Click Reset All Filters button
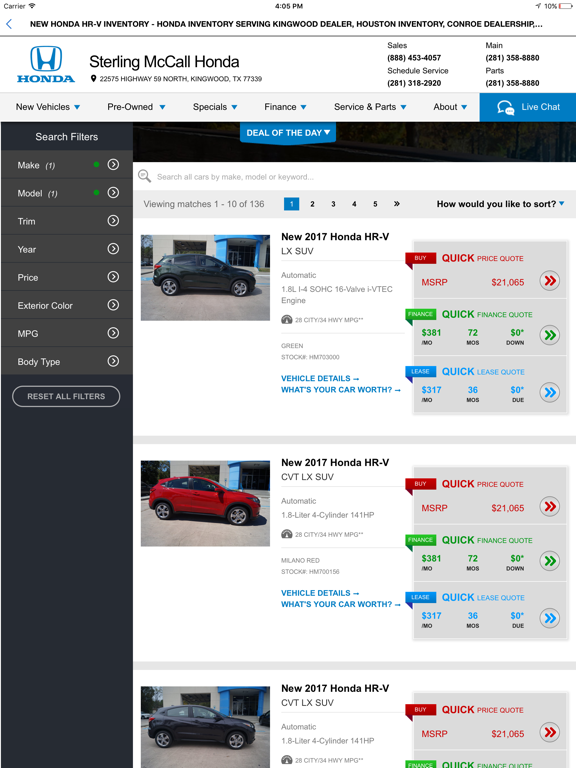Image resolution: width=576 pixels, height=768 pixels. click(66, 396)
